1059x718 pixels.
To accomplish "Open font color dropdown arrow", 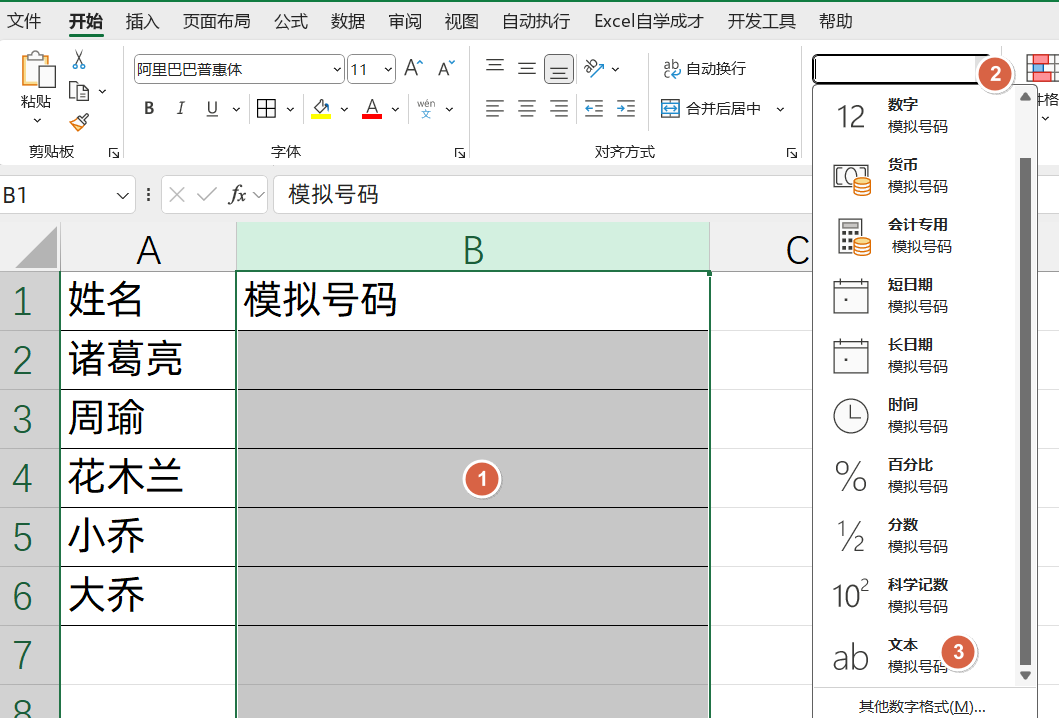I will click(396, 109).
